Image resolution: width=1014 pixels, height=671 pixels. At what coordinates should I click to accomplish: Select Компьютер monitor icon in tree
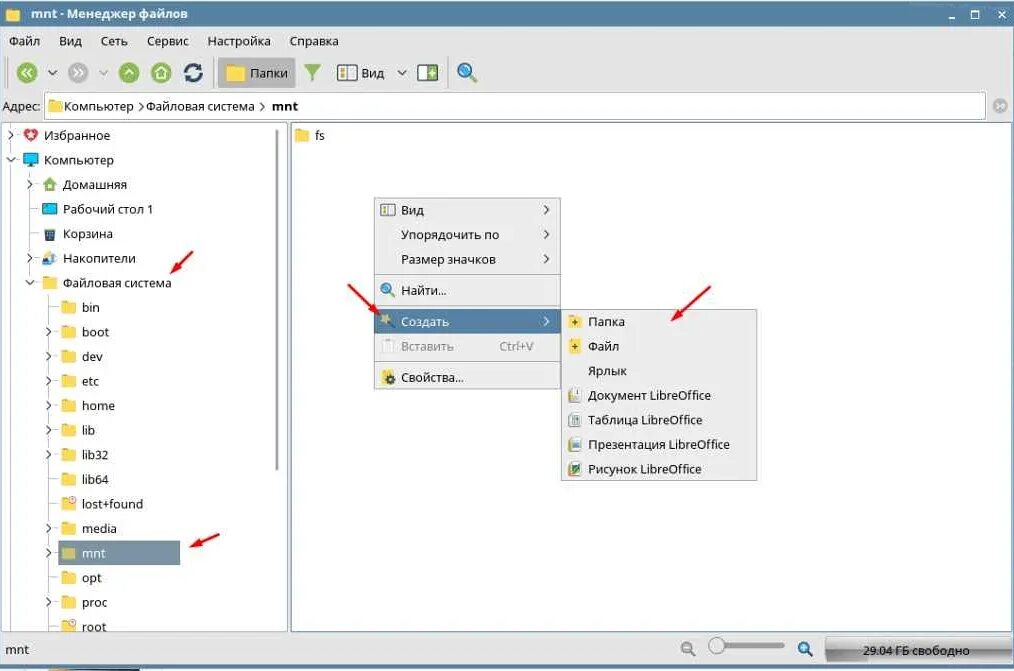tap(30, 160)
